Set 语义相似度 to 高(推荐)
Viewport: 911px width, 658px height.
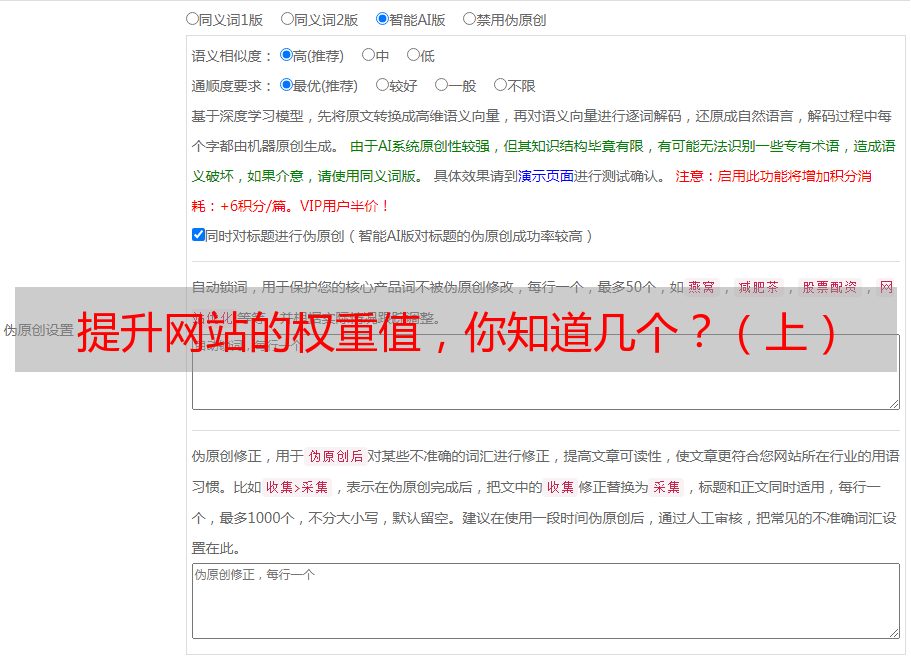[x=286, y=55]
